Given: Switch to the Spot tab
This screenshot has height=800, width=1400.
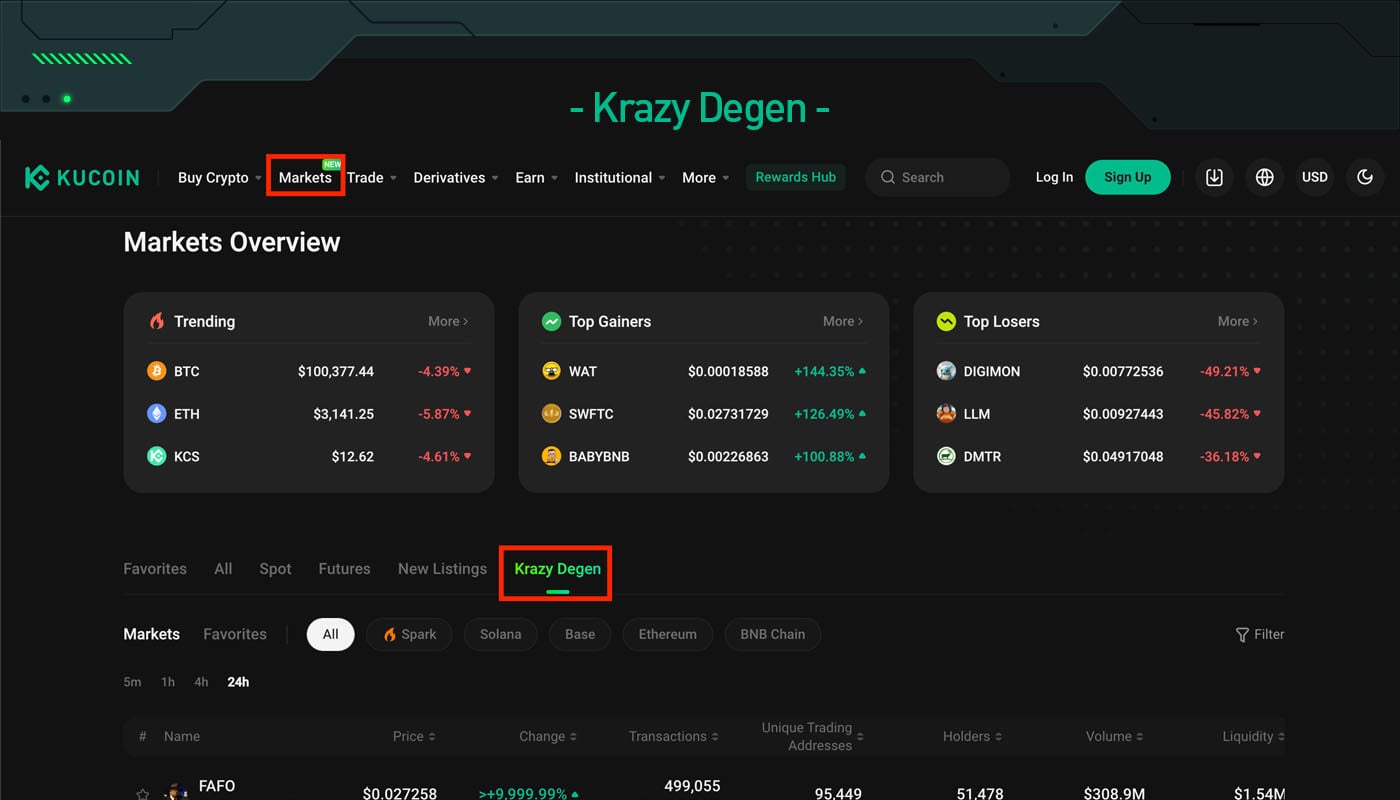Looking at the screenshot, I should (275, 569).
